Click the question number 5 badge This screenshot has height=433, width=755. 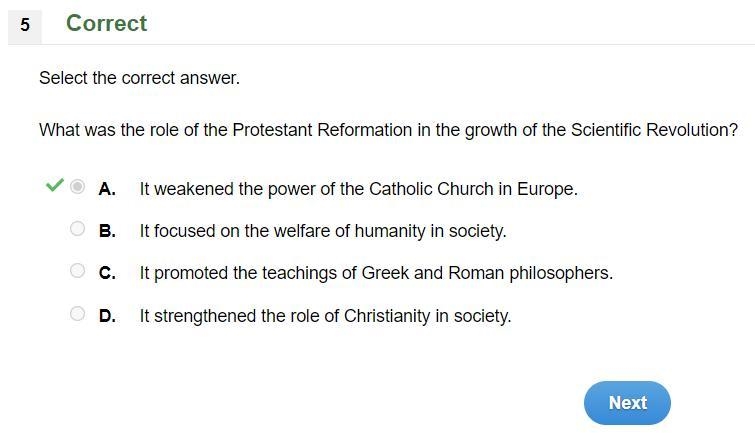pos(25,25)
